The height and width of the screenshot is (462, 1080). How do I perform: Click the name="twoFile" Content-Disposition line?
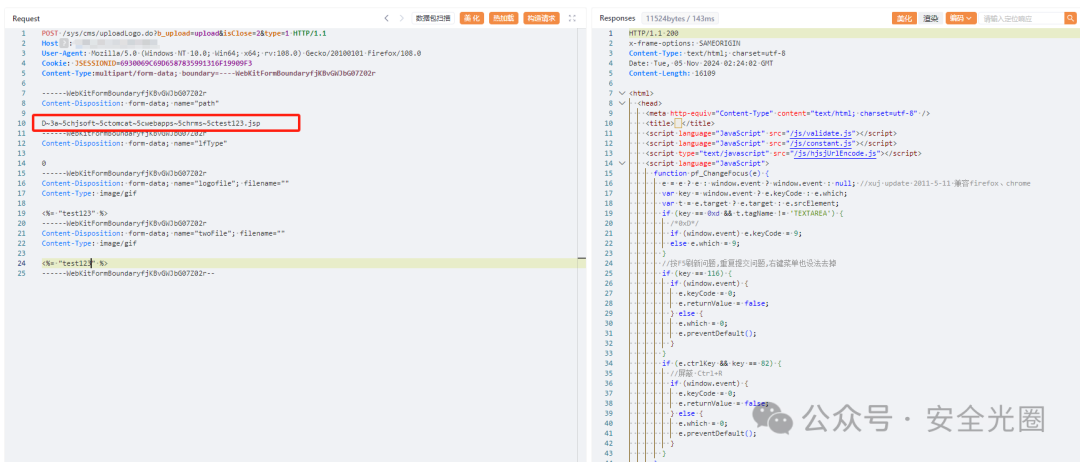coord(163,233)
